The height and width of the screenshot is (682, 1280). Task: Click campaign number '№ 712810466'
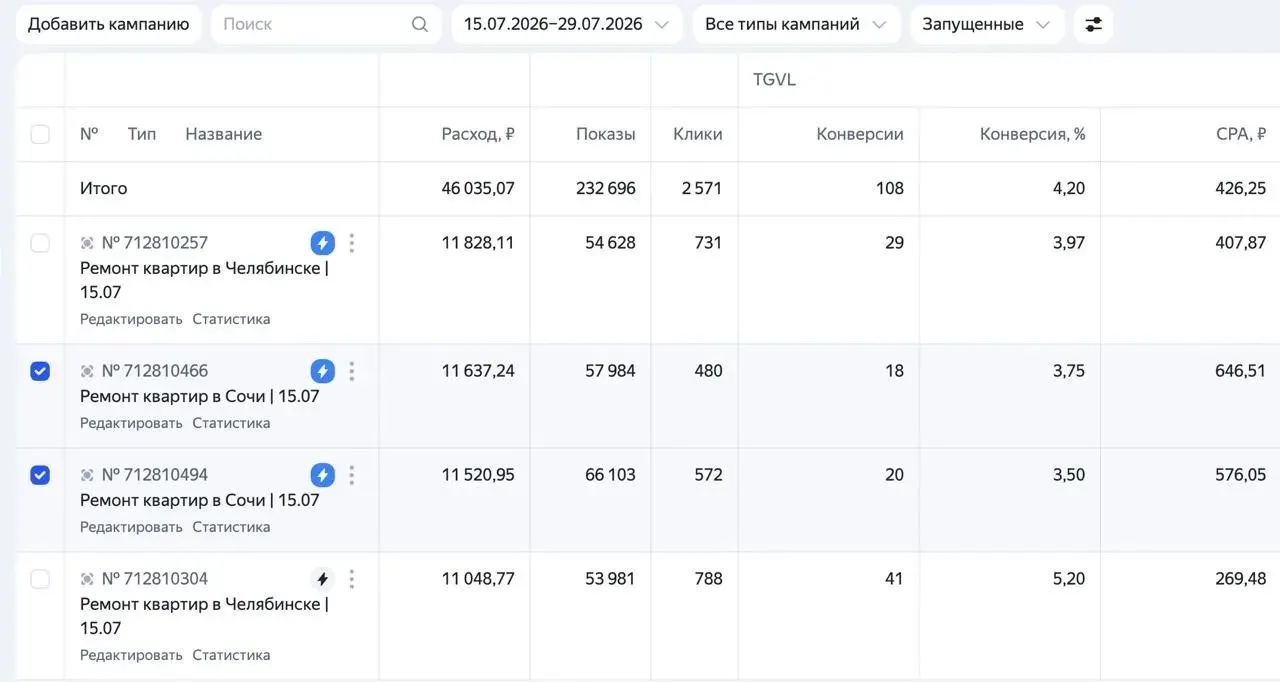(x=155, y=371)
